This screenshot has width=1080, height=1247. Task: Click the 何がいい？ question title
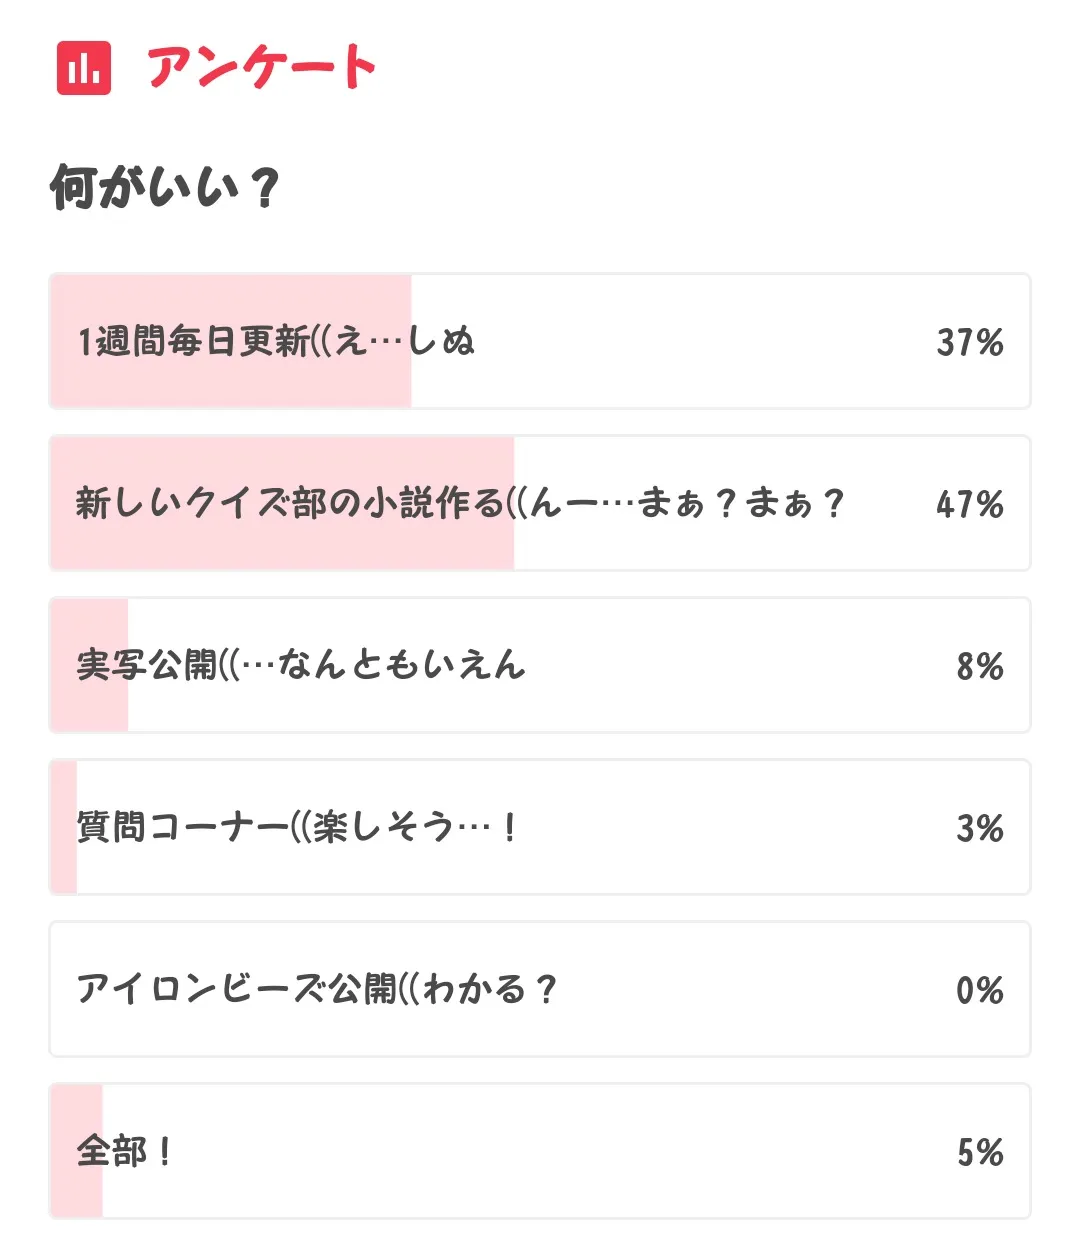click(x=165, y=187)
